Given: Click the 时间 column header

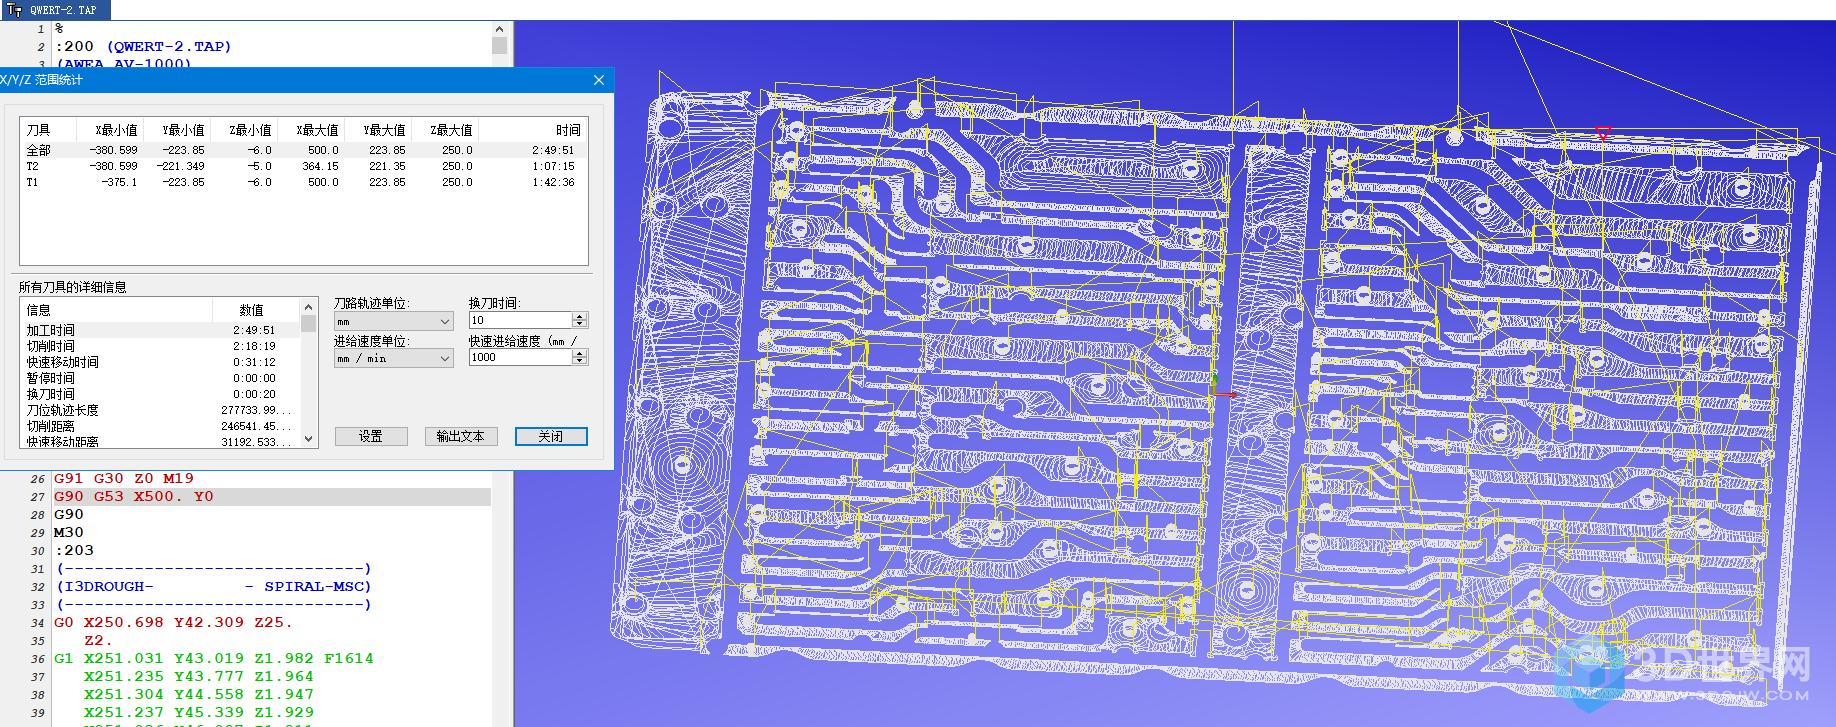Looking at the screenshot, I should coord(532,130).
